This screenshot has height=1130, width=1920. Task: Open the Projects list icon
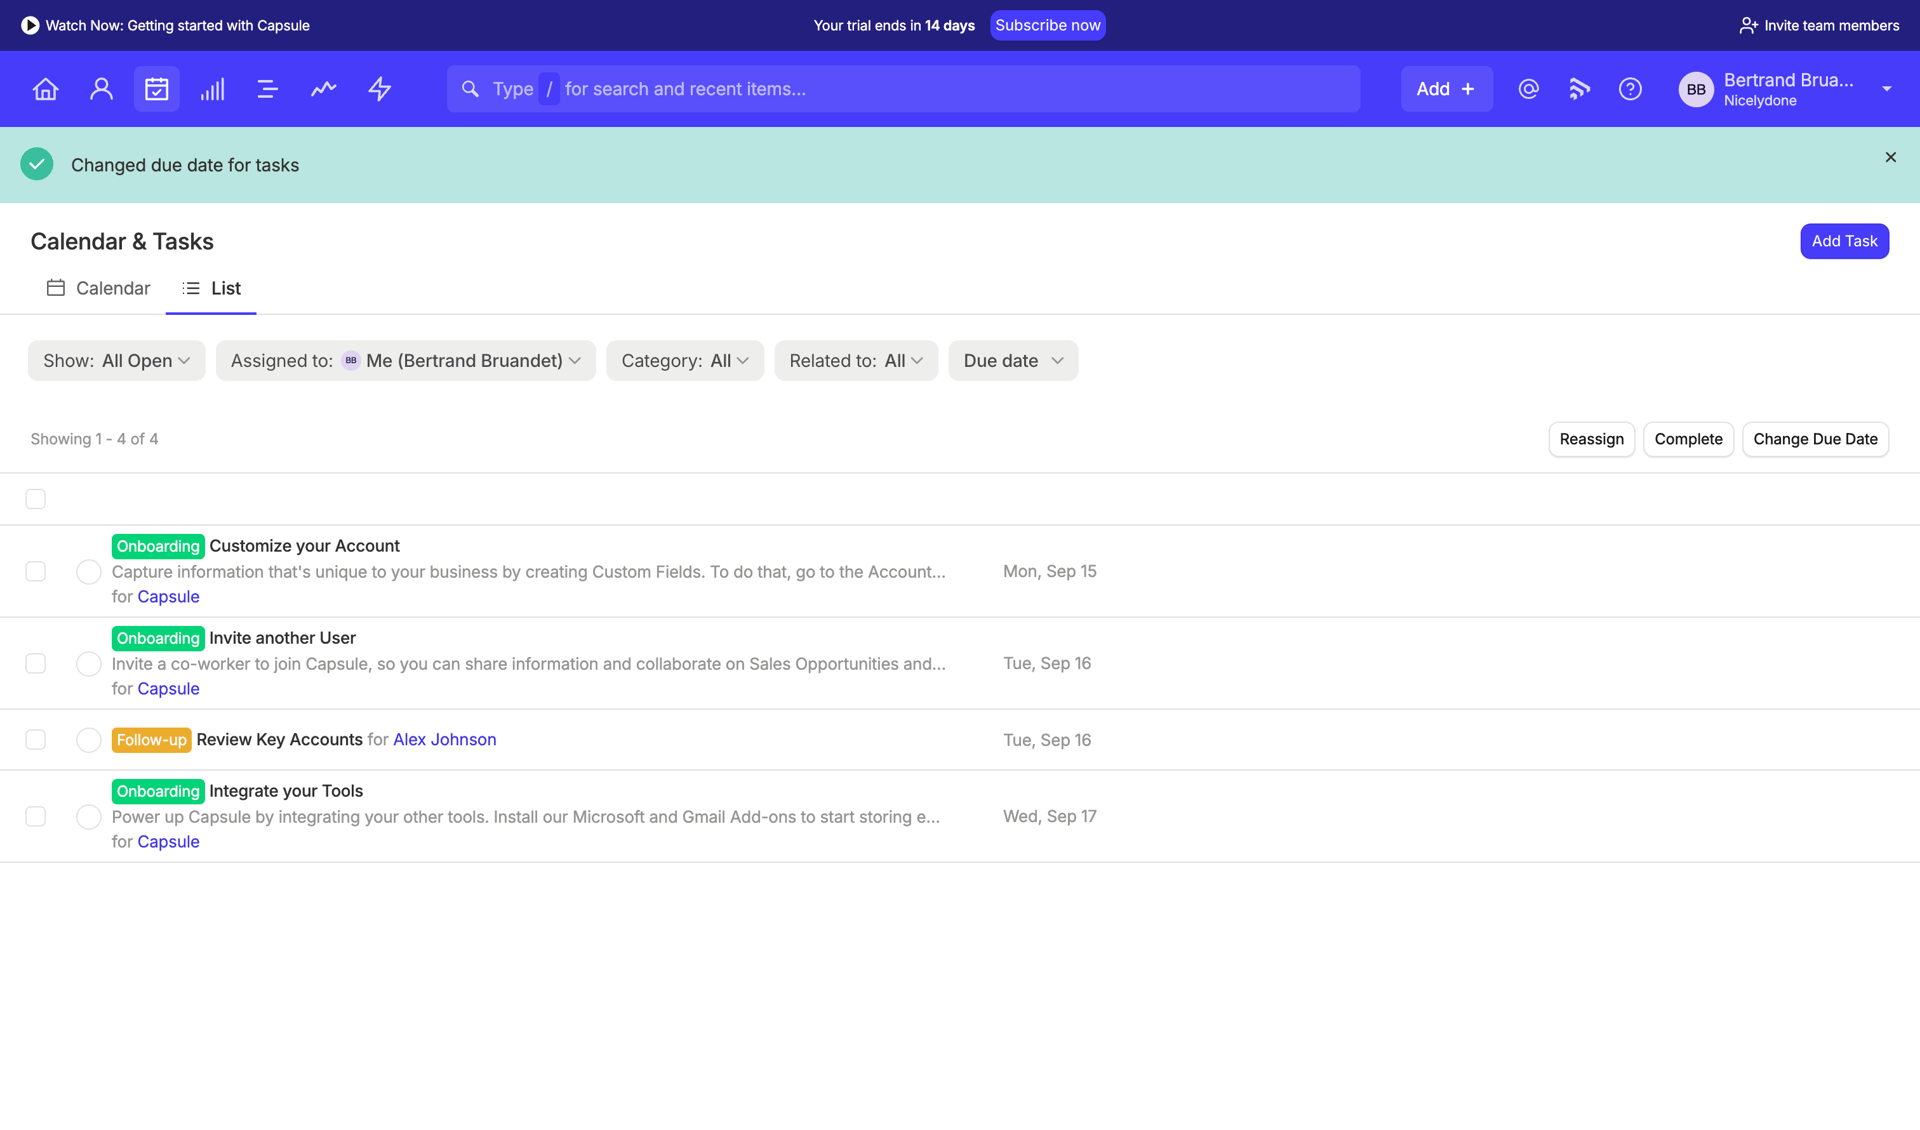pyautogui.click(x=267, y=88)
